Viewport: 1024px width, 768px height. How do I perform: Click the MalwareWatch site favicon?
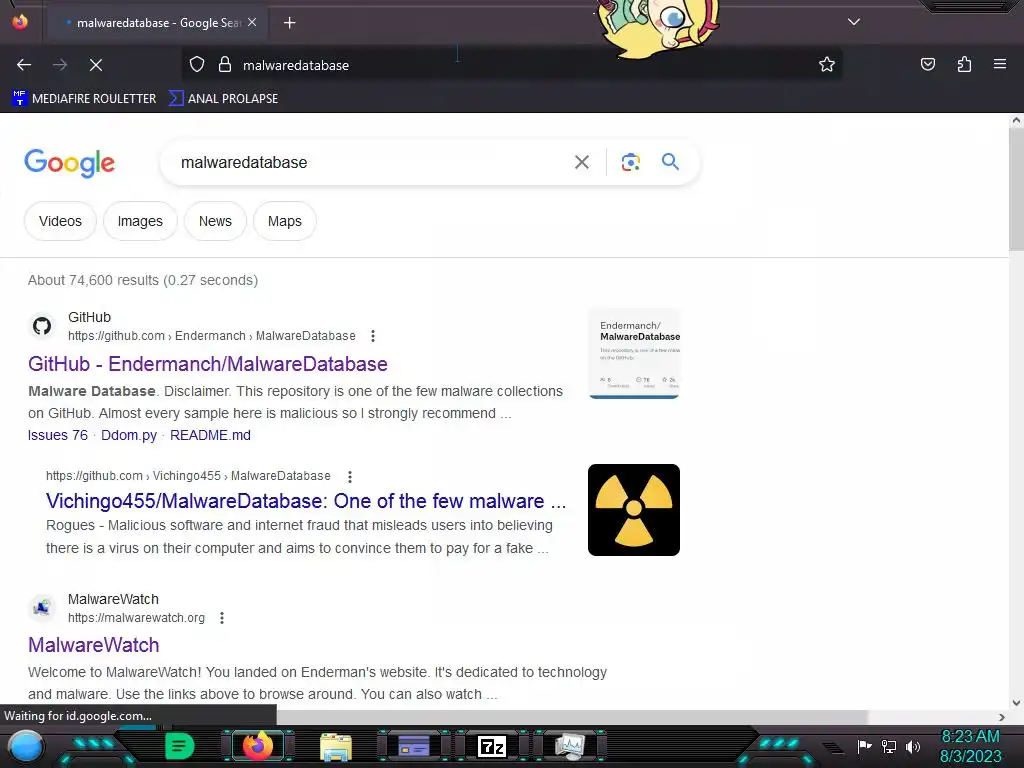pyautogui.click(x=42, y=608)
